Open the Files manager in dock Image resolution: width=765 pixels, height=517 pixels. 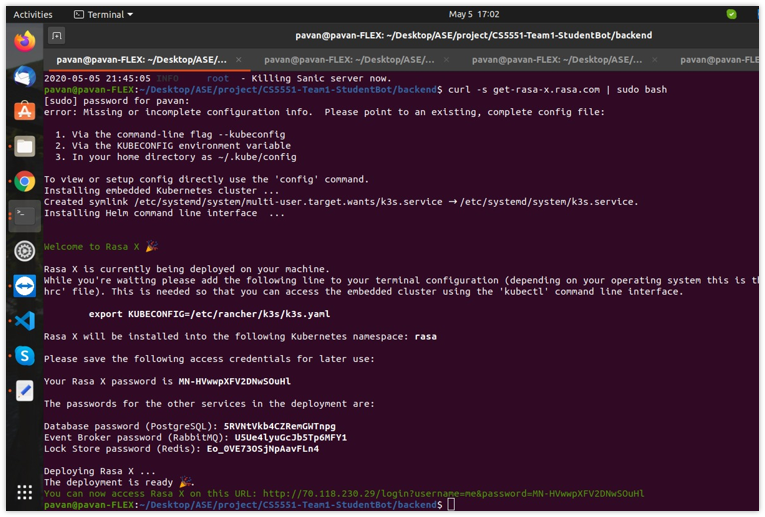pos(24,146)
